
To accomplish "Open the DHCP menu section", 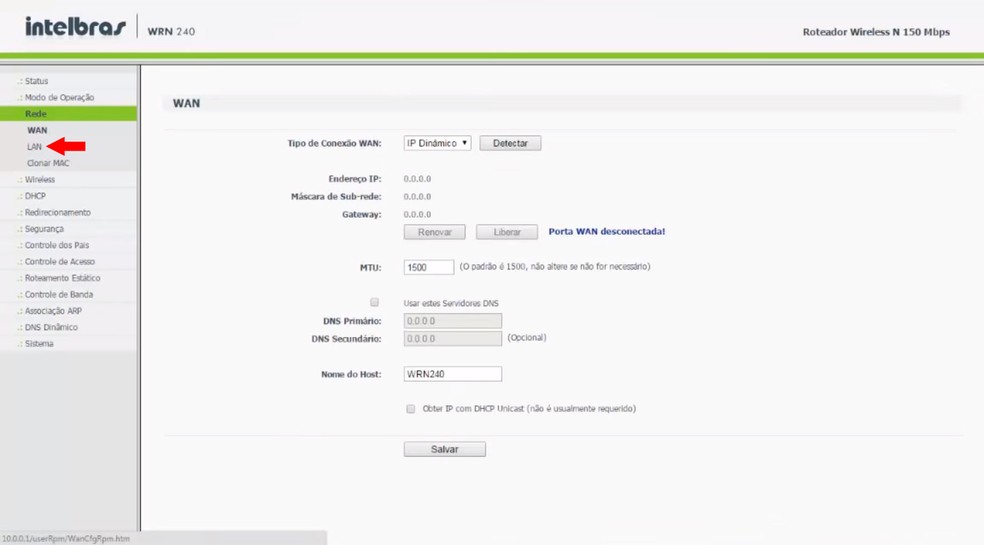I will click(x=35, y=196).
